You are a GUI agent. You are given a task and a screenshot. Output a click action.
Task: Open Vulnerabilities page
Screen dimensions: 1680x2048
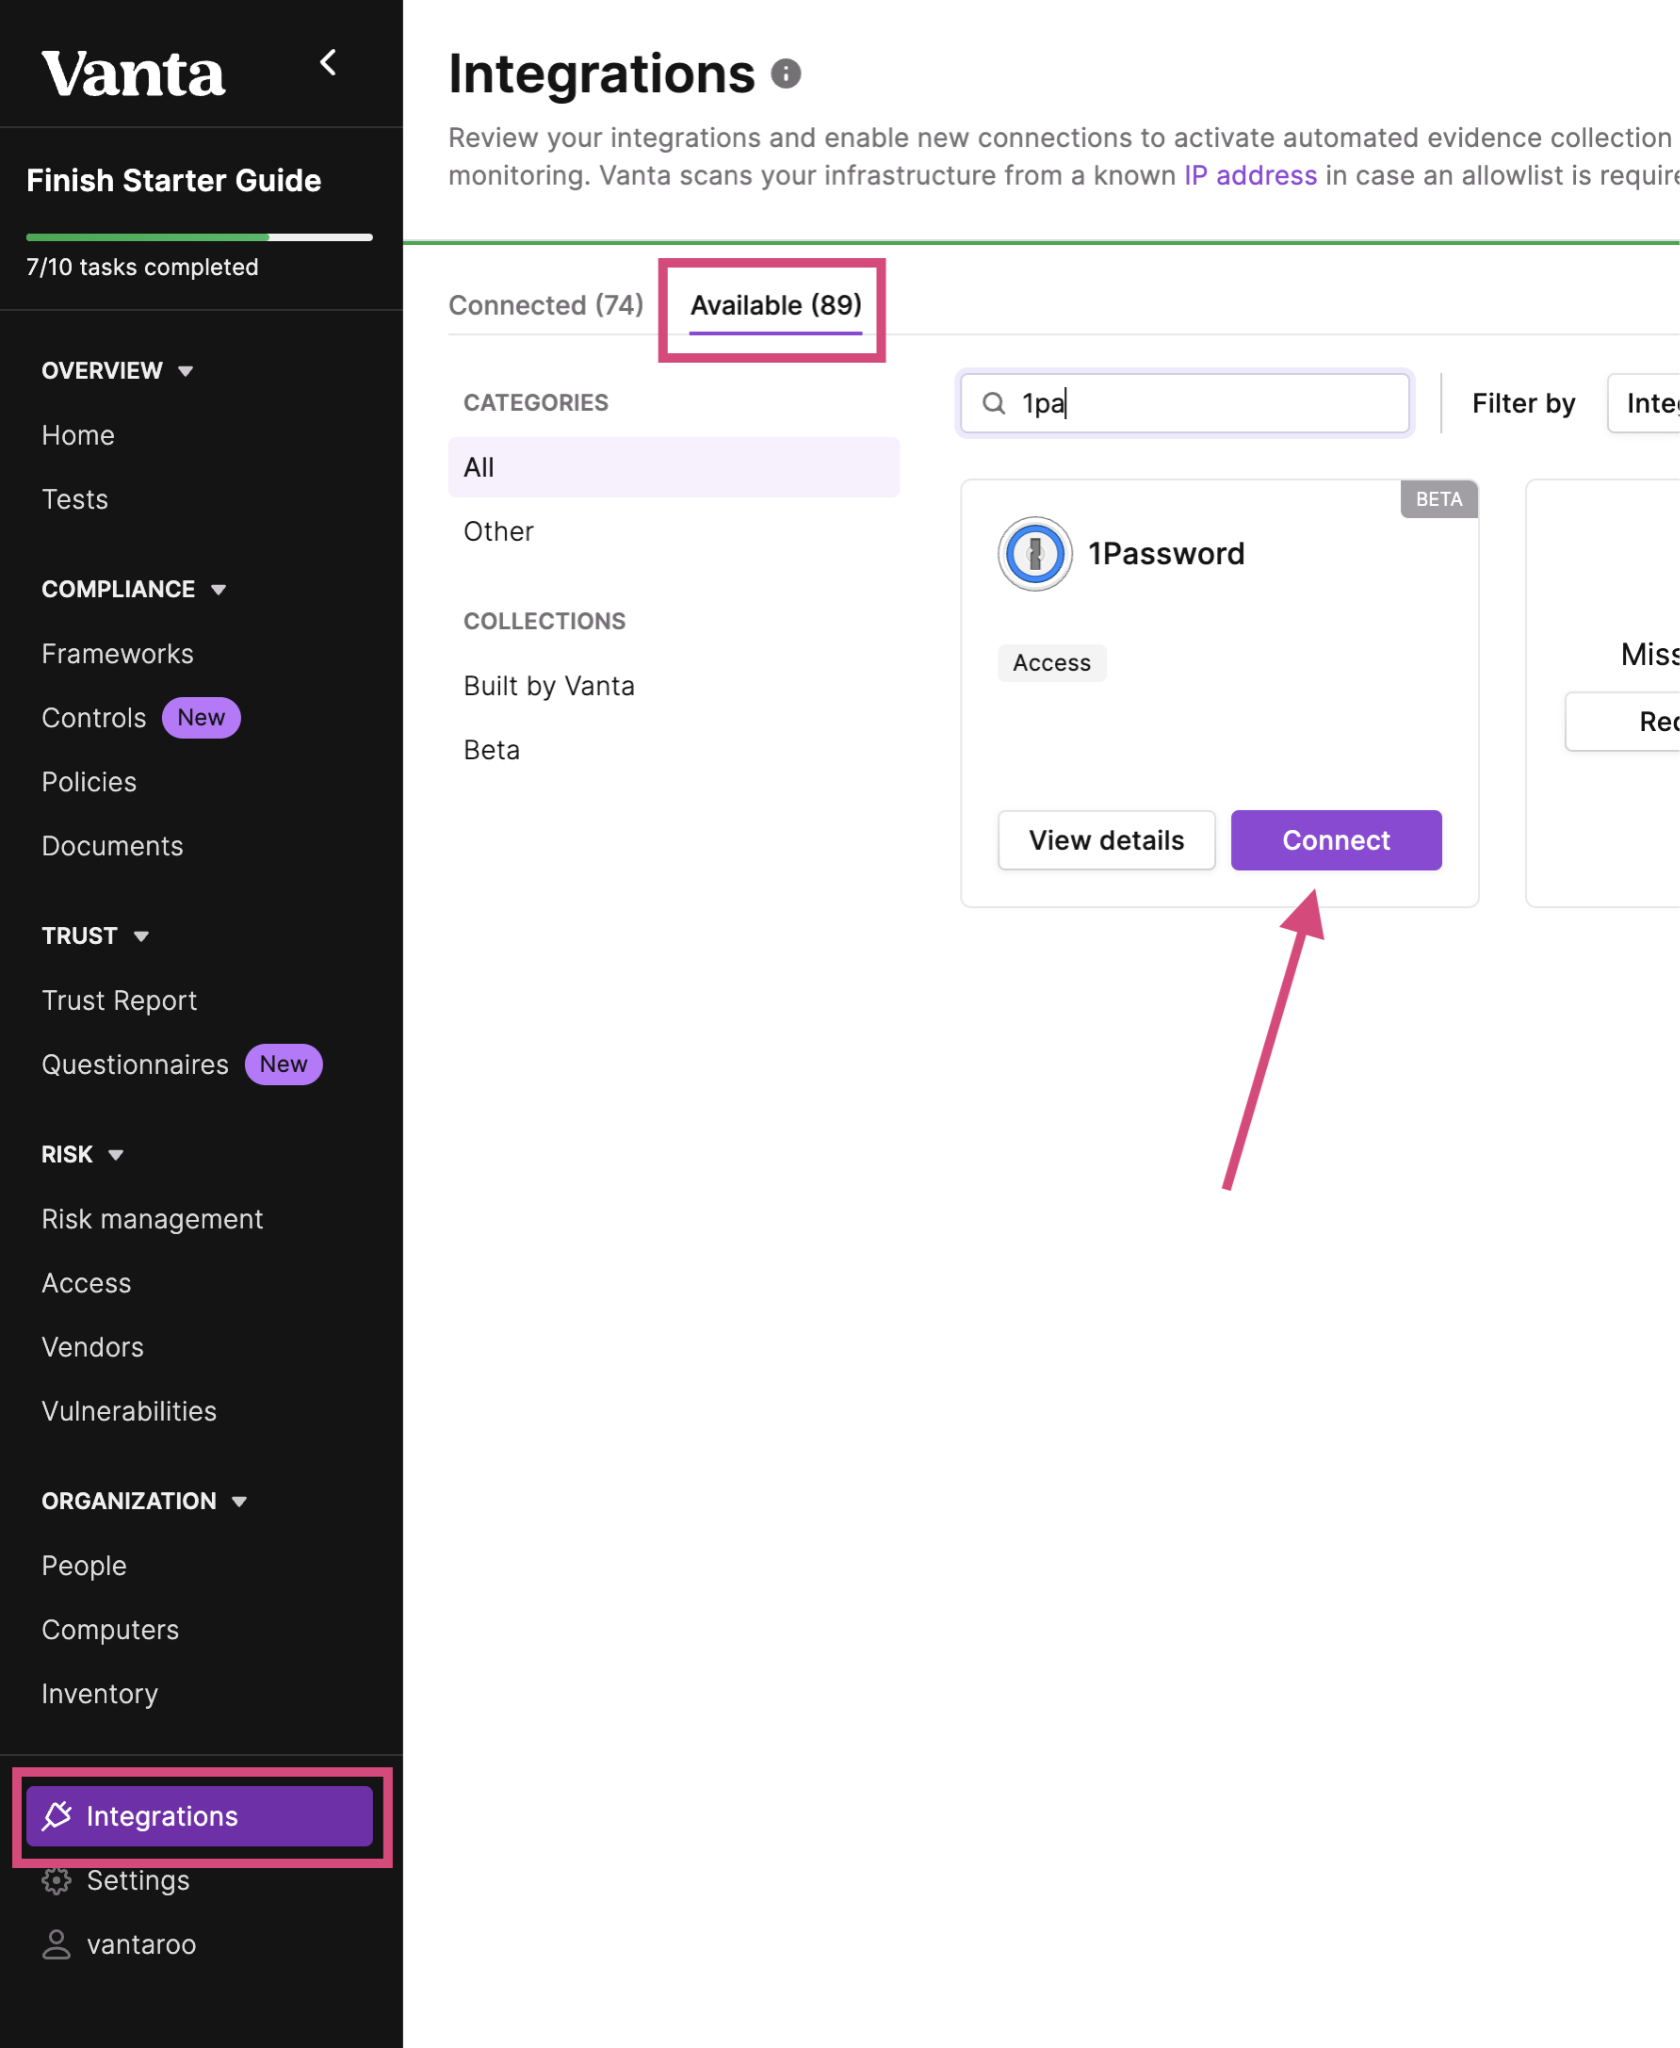[x=129, y=1411]
